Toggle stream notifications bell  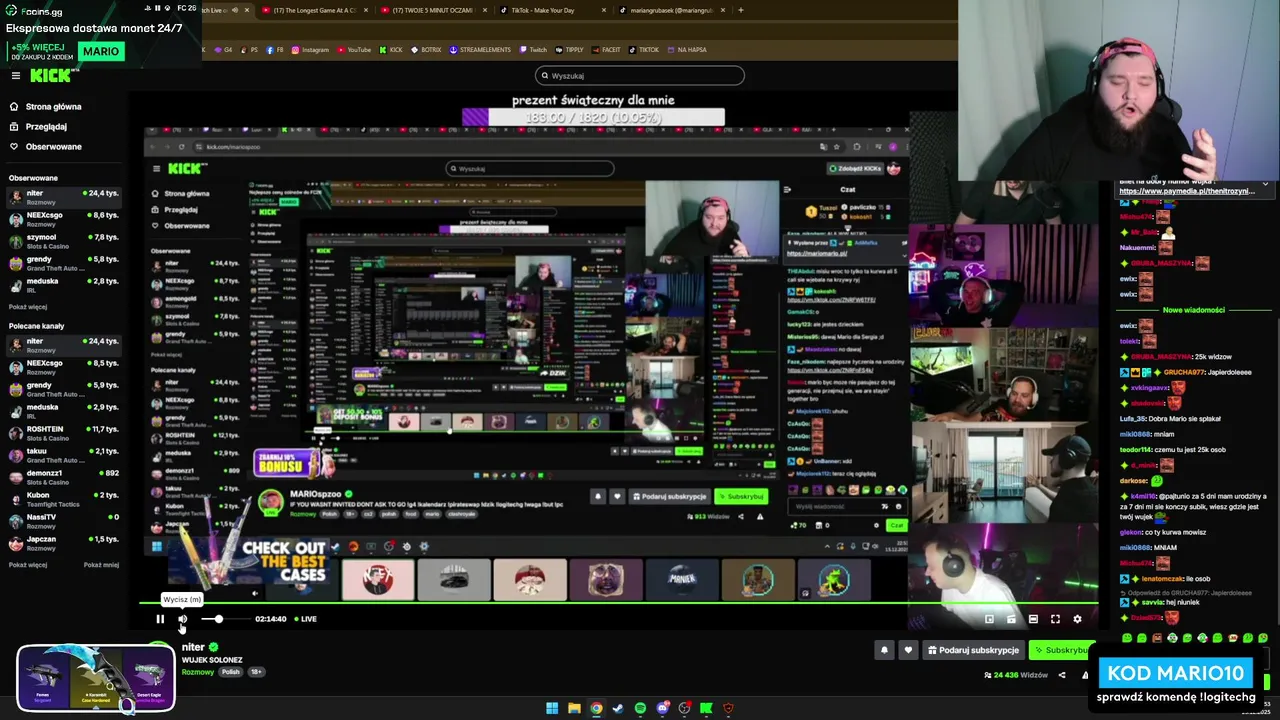pos(884,650)
